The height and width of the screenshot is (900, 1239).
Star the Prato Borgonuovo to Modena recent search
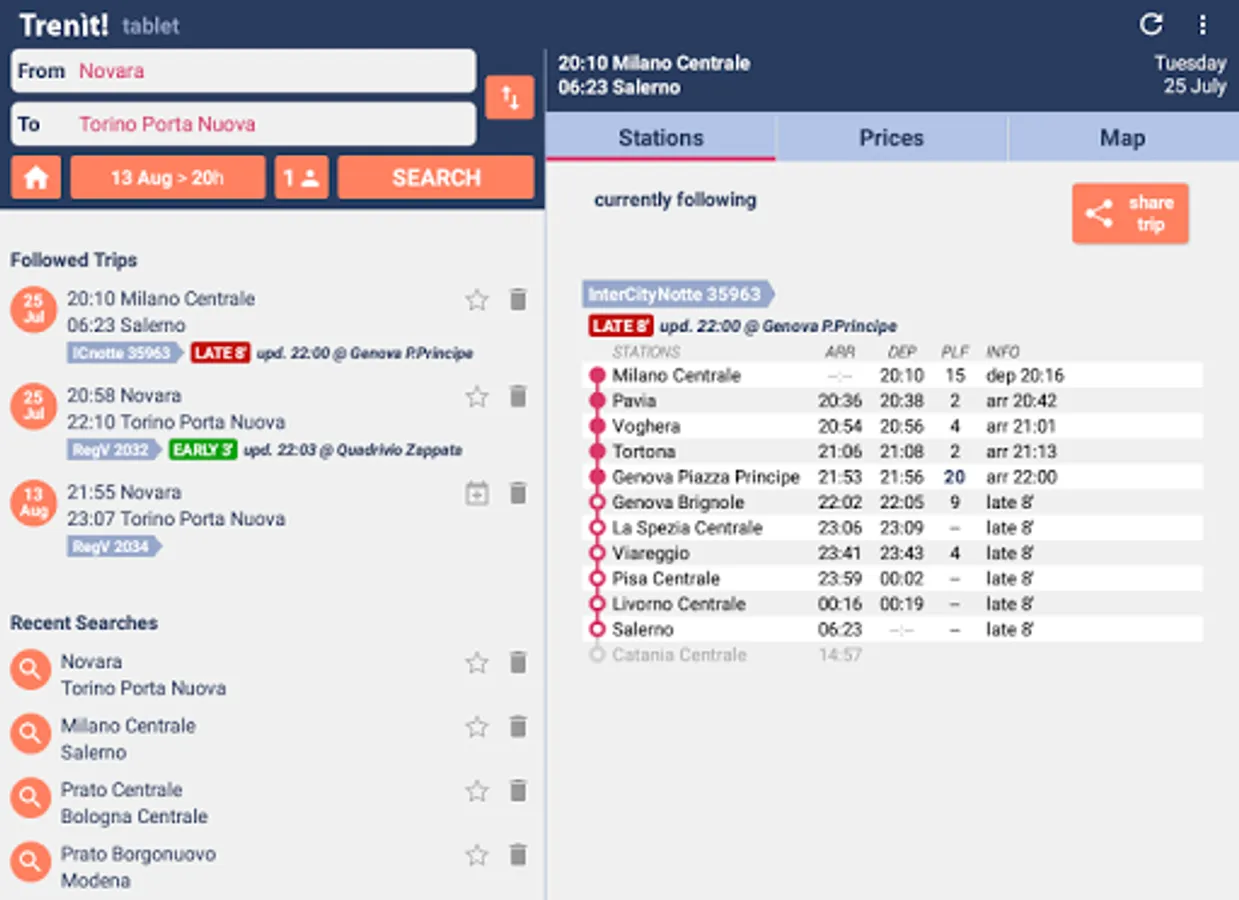(477, 855)
